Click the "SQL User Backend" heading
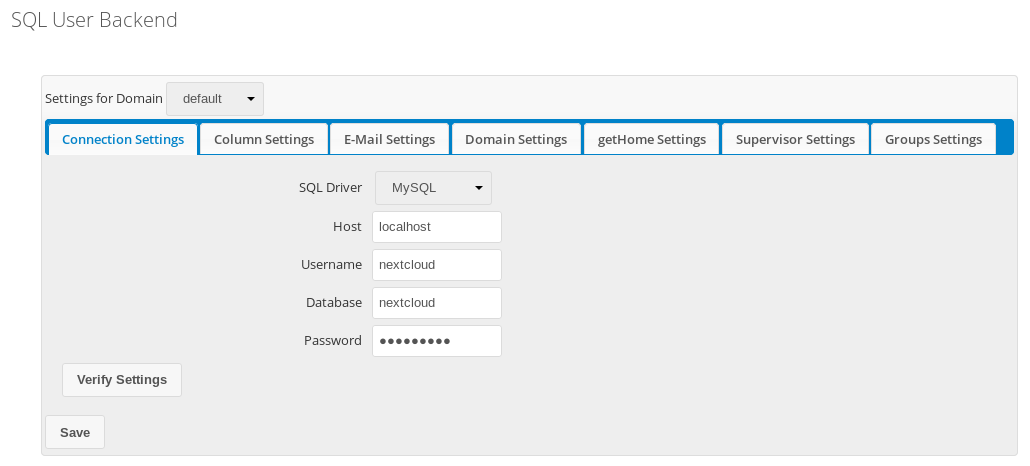 [x=94, y=20]
